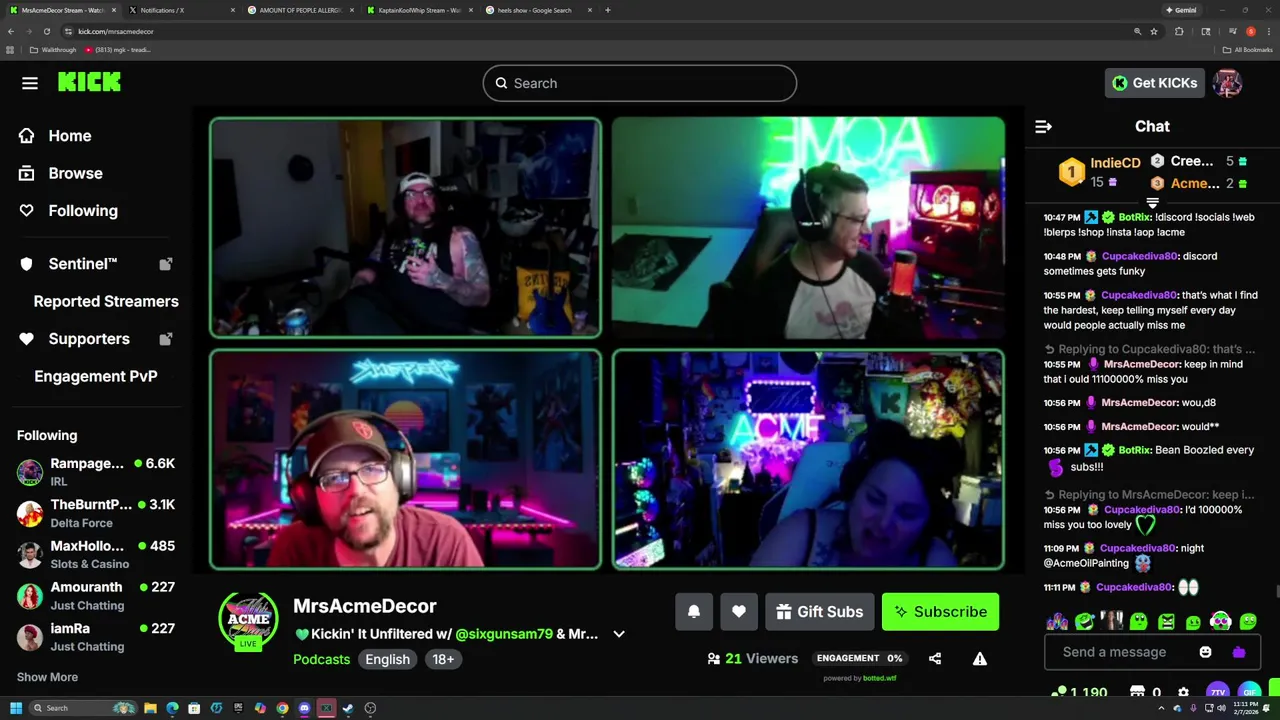Open chat settings gear icon

click(1184, 692)
